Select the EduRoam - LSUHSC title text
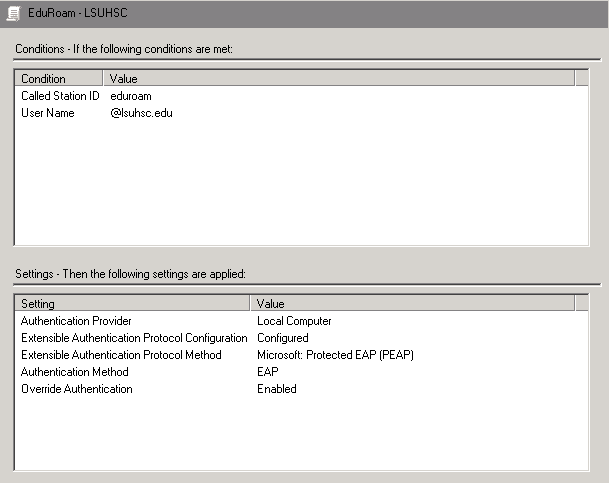 78,13
